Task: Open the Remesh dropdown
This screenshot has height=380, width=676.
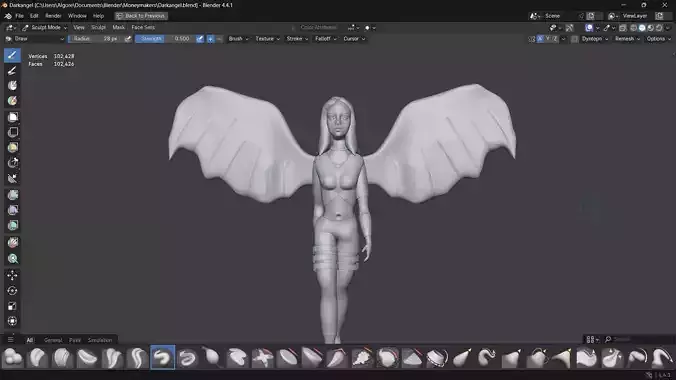Action: point(627,39)
